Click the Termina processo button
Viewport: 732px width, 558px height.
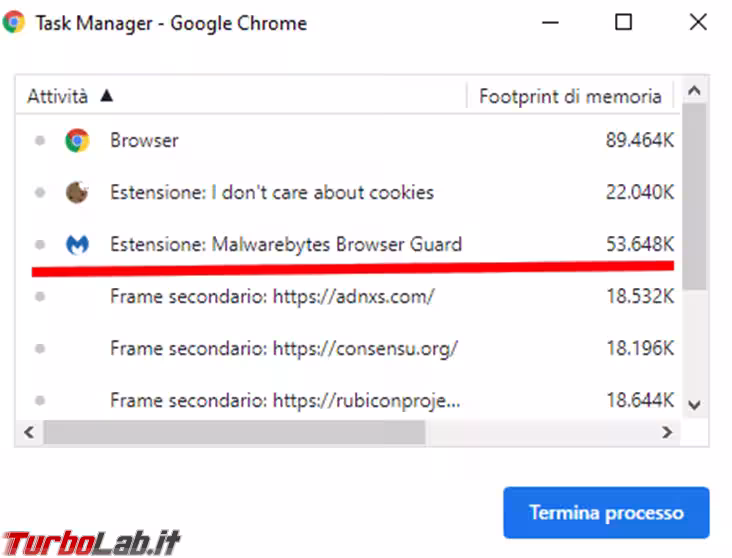606,513
